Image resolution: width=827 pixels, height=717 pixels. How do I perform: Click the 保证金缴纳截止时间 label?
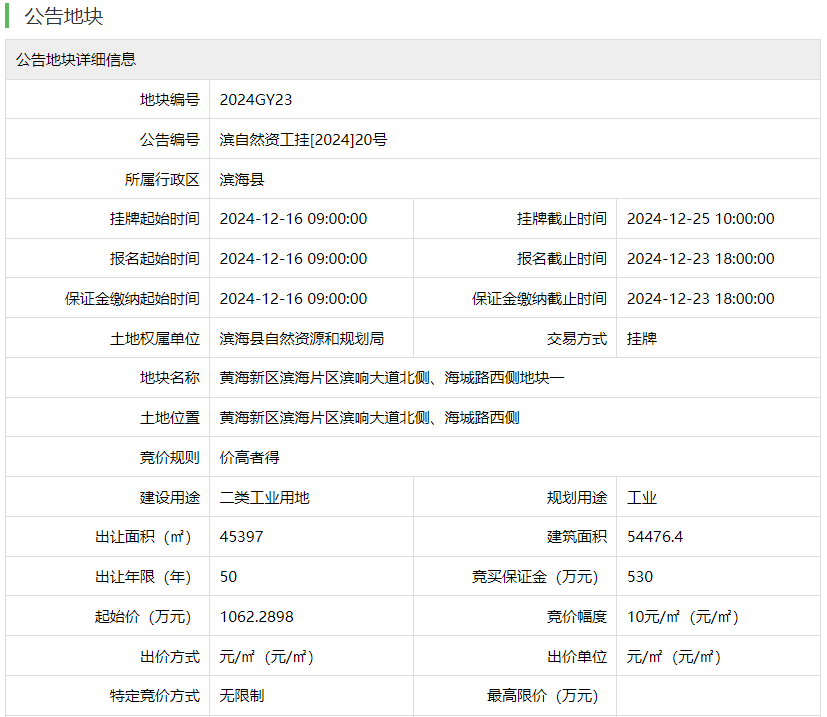[540, 299]
